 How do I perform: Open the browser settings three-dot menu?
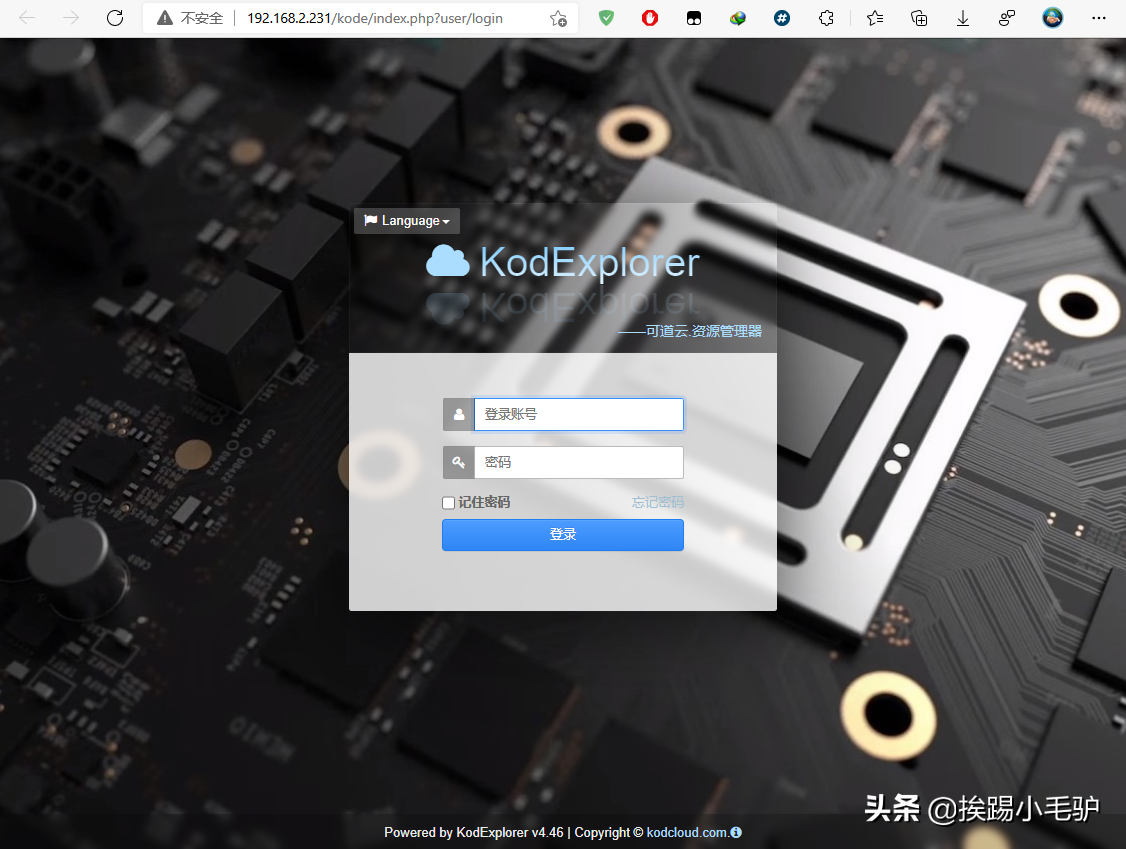point(1099,18)
